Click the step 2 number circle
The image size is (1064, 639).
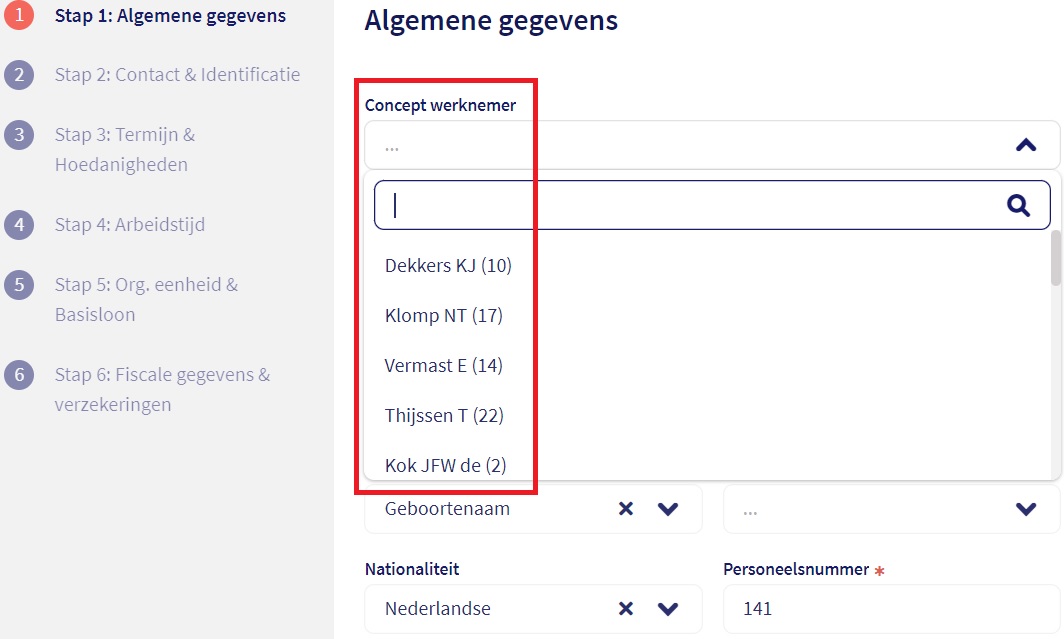tap(19, 75)
